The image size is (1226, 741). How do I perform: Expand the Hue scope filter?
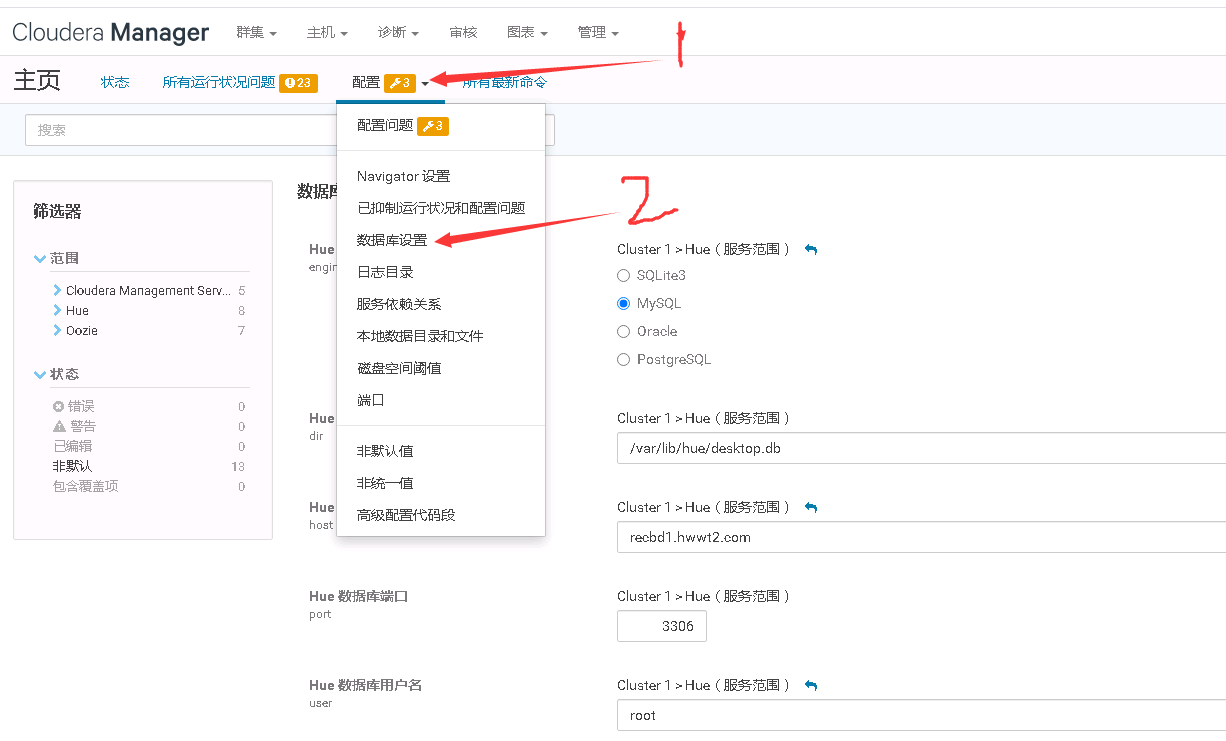tap(71, 311)
